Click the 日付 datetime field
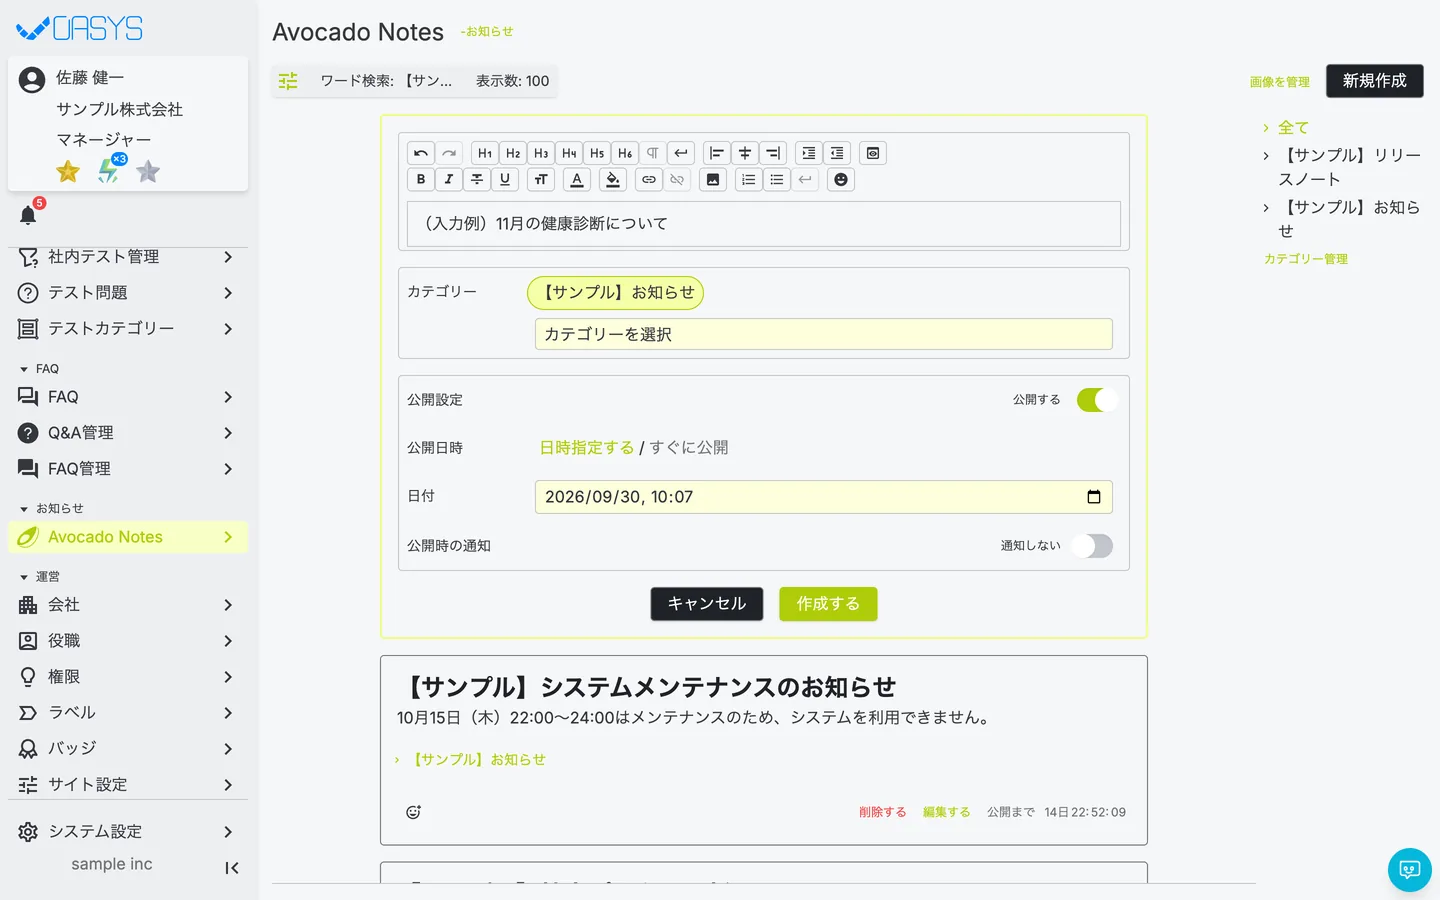The image size is (1440, 900). 824,497
